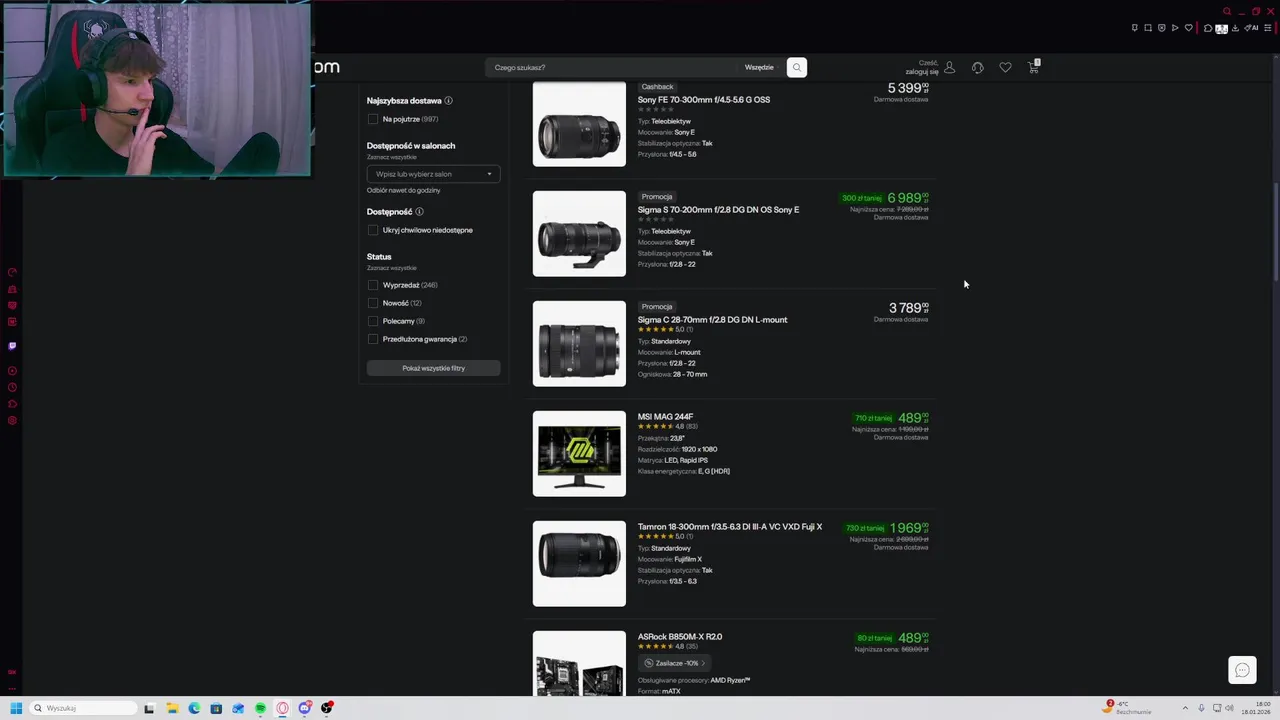The height and width of the screenshot is (720, 1280).
Task: Click the info icon beside Dostępność
Action: tap(419, 212)
